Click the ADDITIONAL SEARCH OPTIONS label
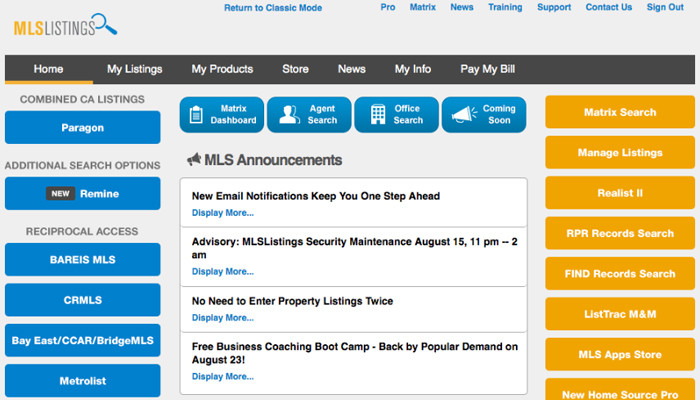 83,165
